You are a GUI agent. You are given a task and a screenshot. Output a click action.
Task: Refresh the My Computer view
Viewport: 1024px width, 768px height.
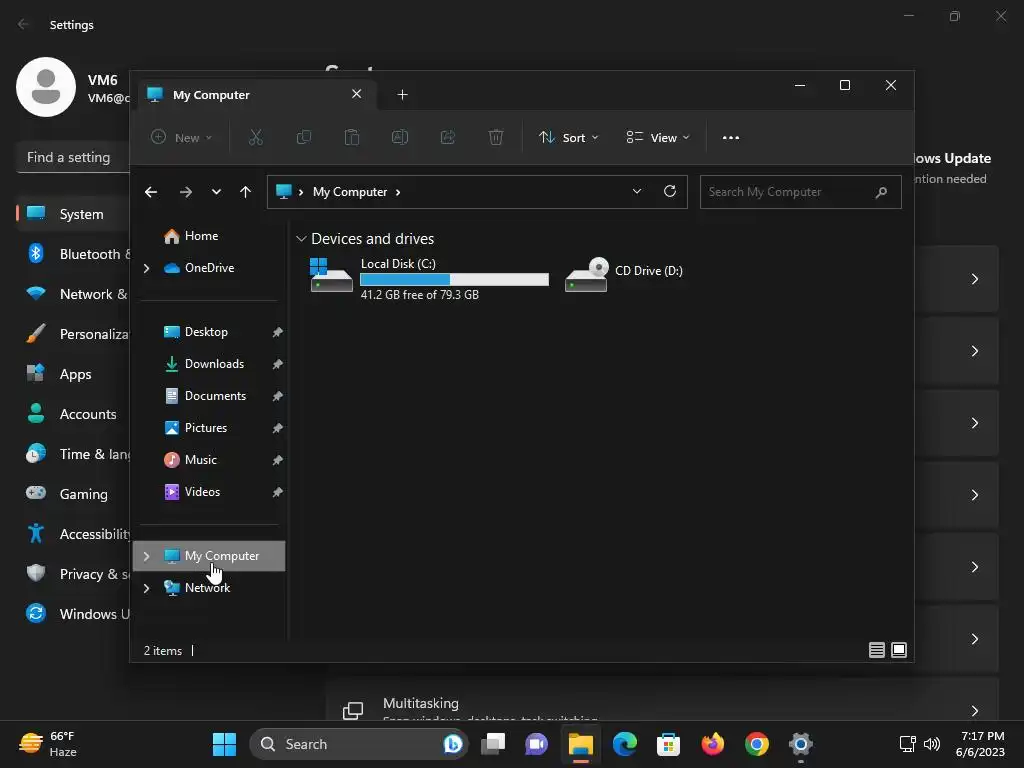[669, 191]
